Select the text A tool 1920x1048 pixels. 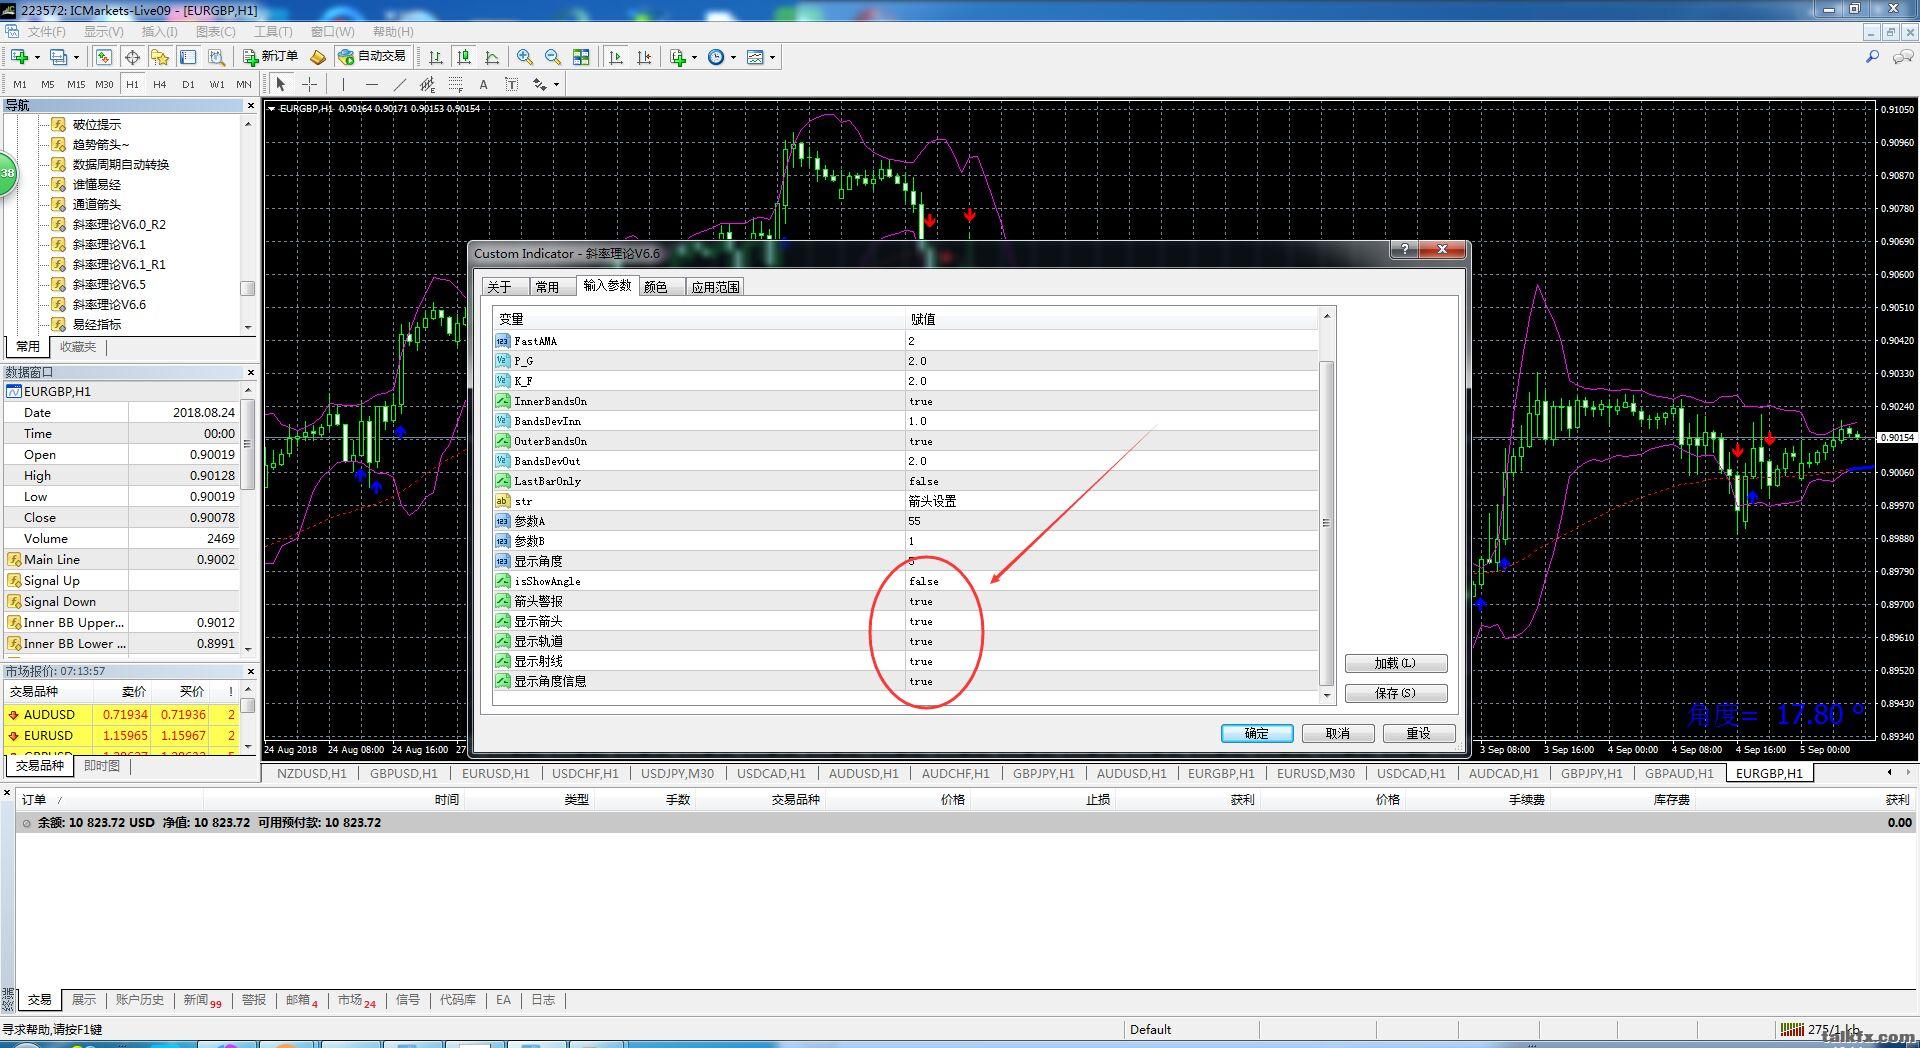point(483,84)
